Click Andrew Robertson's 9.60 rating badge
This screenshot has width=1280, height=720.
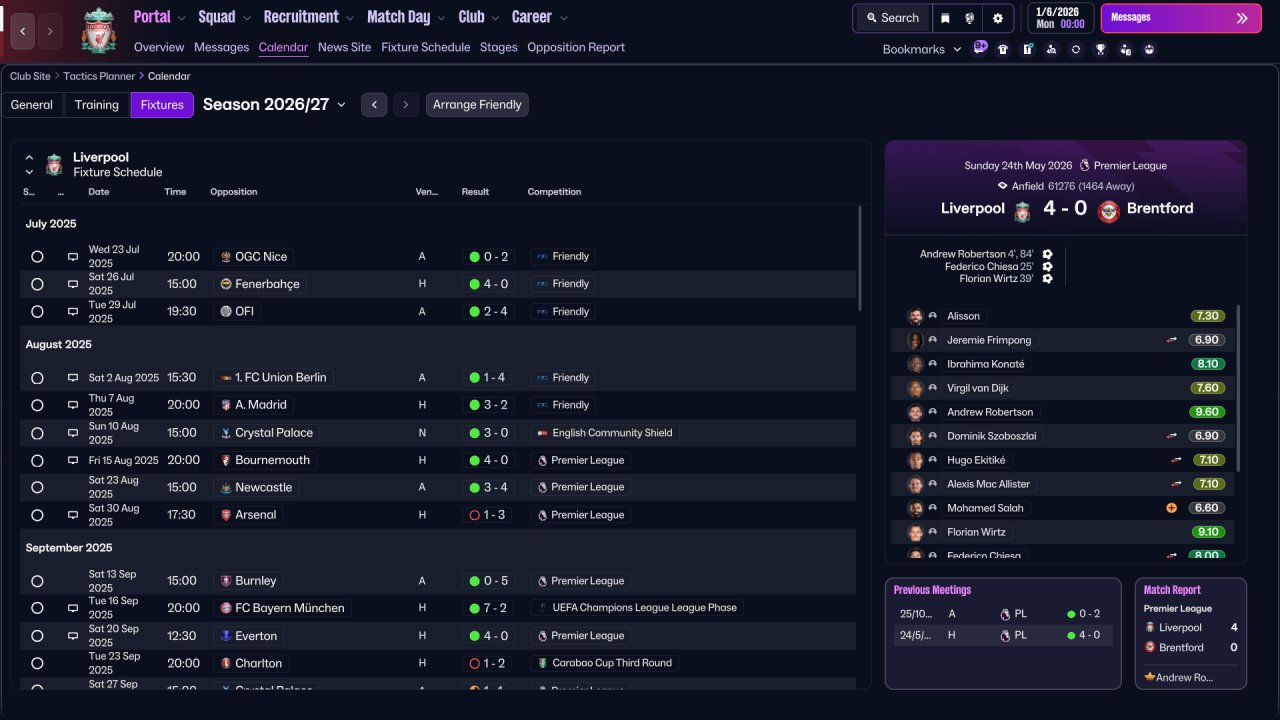(x=1207, y=412)
